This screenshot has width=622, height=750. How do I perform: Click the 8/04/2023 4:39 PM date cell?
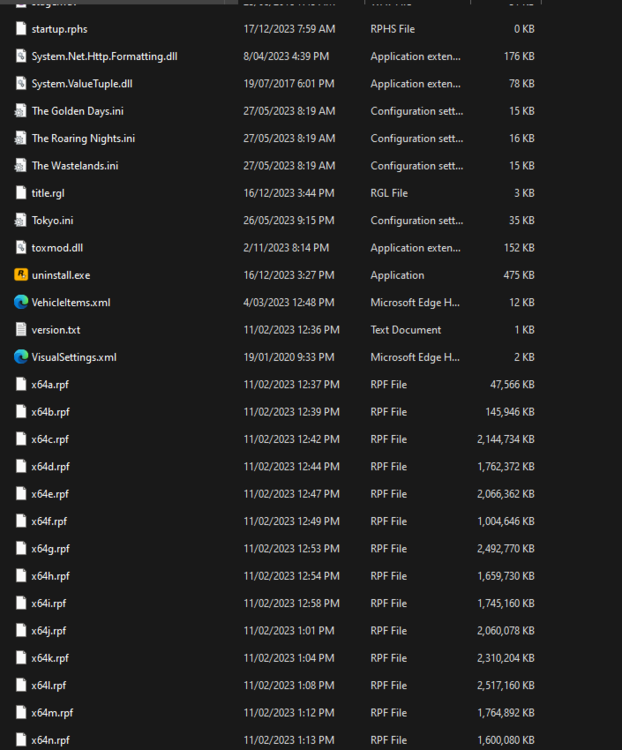(286, 56)
